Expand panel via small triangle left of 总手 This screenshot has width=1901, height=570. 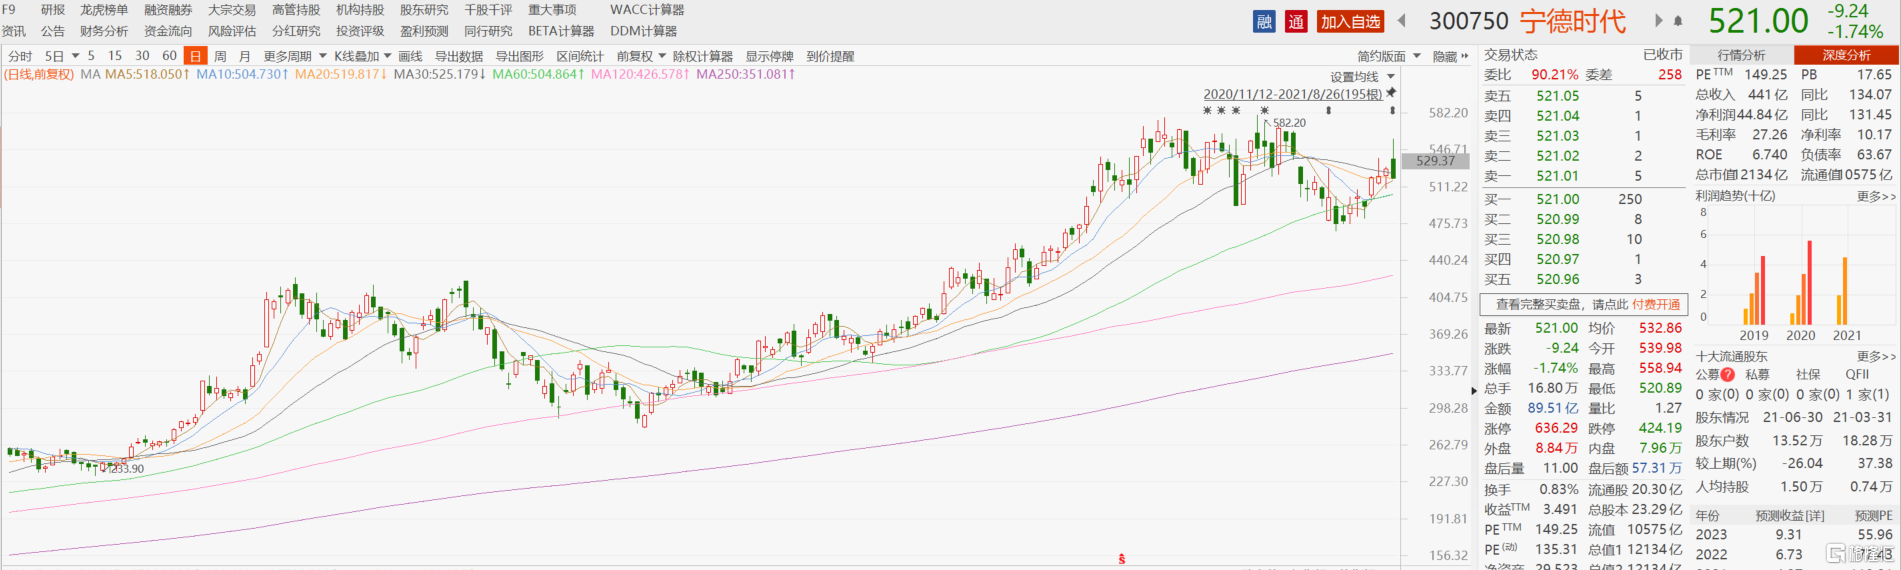pyautogui.click(x=1474, y=389)
